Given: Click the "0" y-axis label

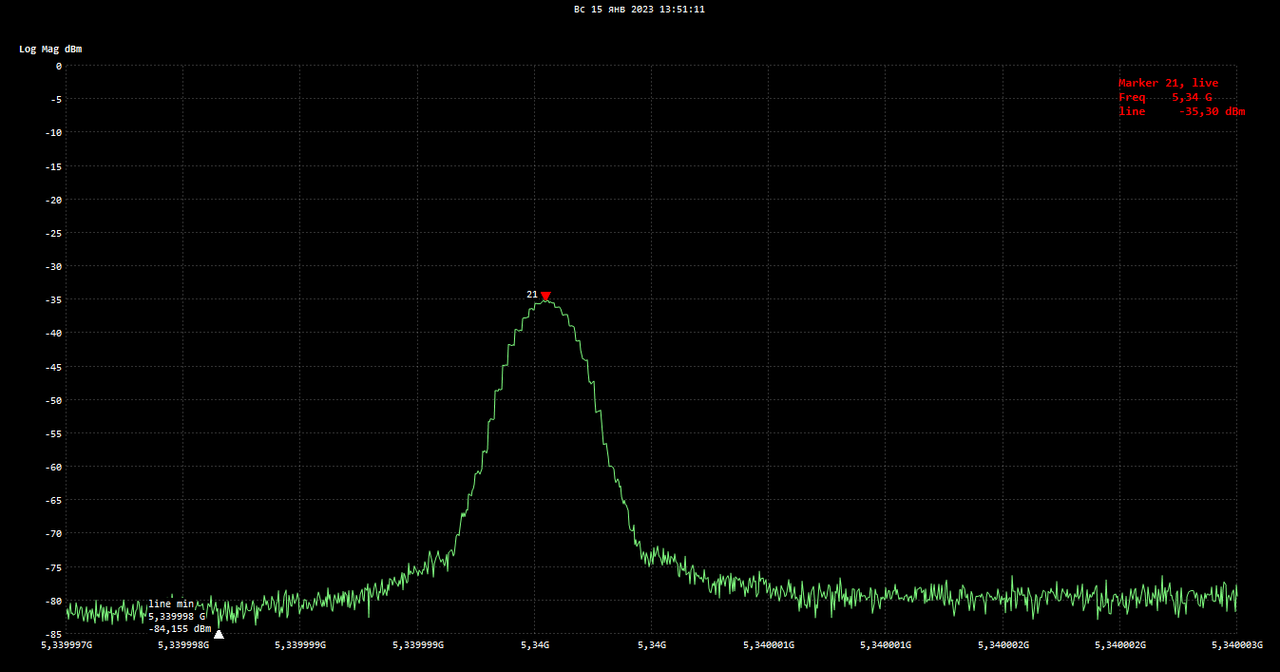Looking at the screenshot, I should [59, 66].
